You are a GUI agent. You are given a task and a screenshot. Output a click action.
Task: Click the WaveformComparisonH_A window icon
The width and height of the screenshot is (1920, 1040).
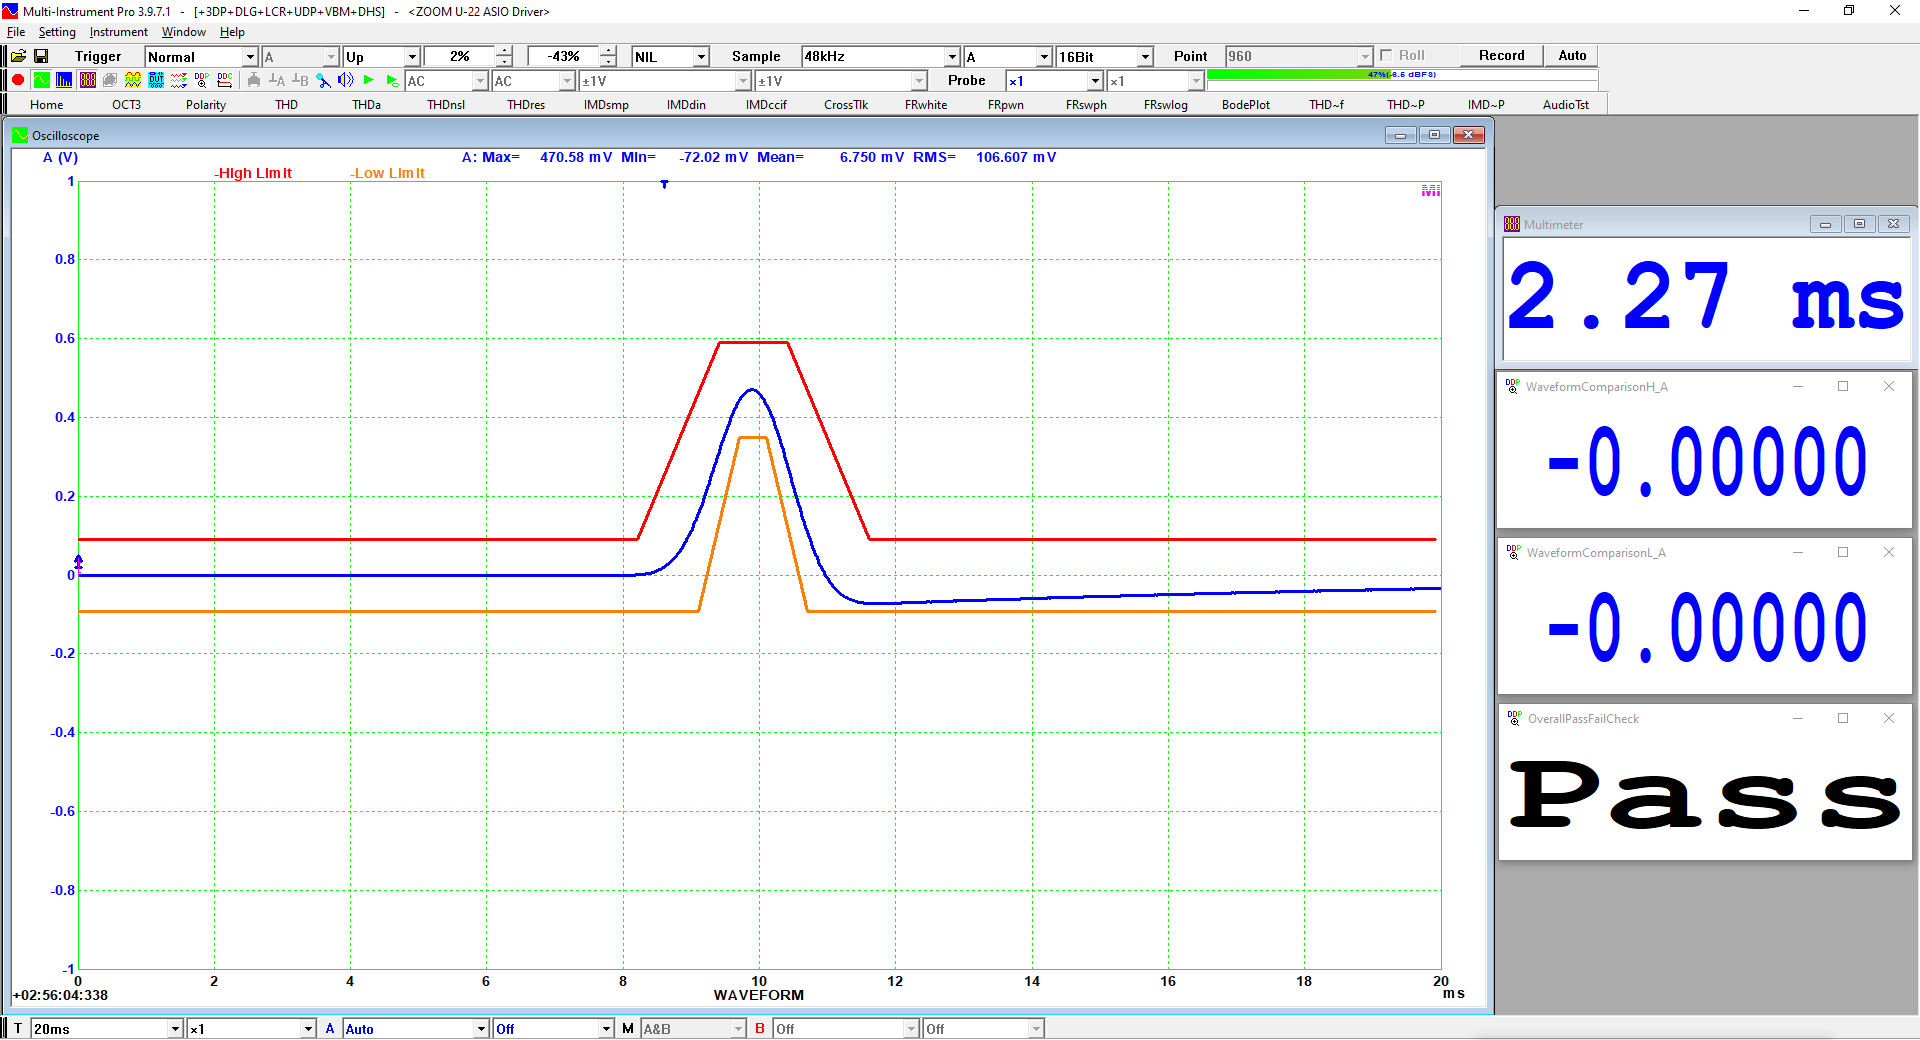coord(1513,386)
